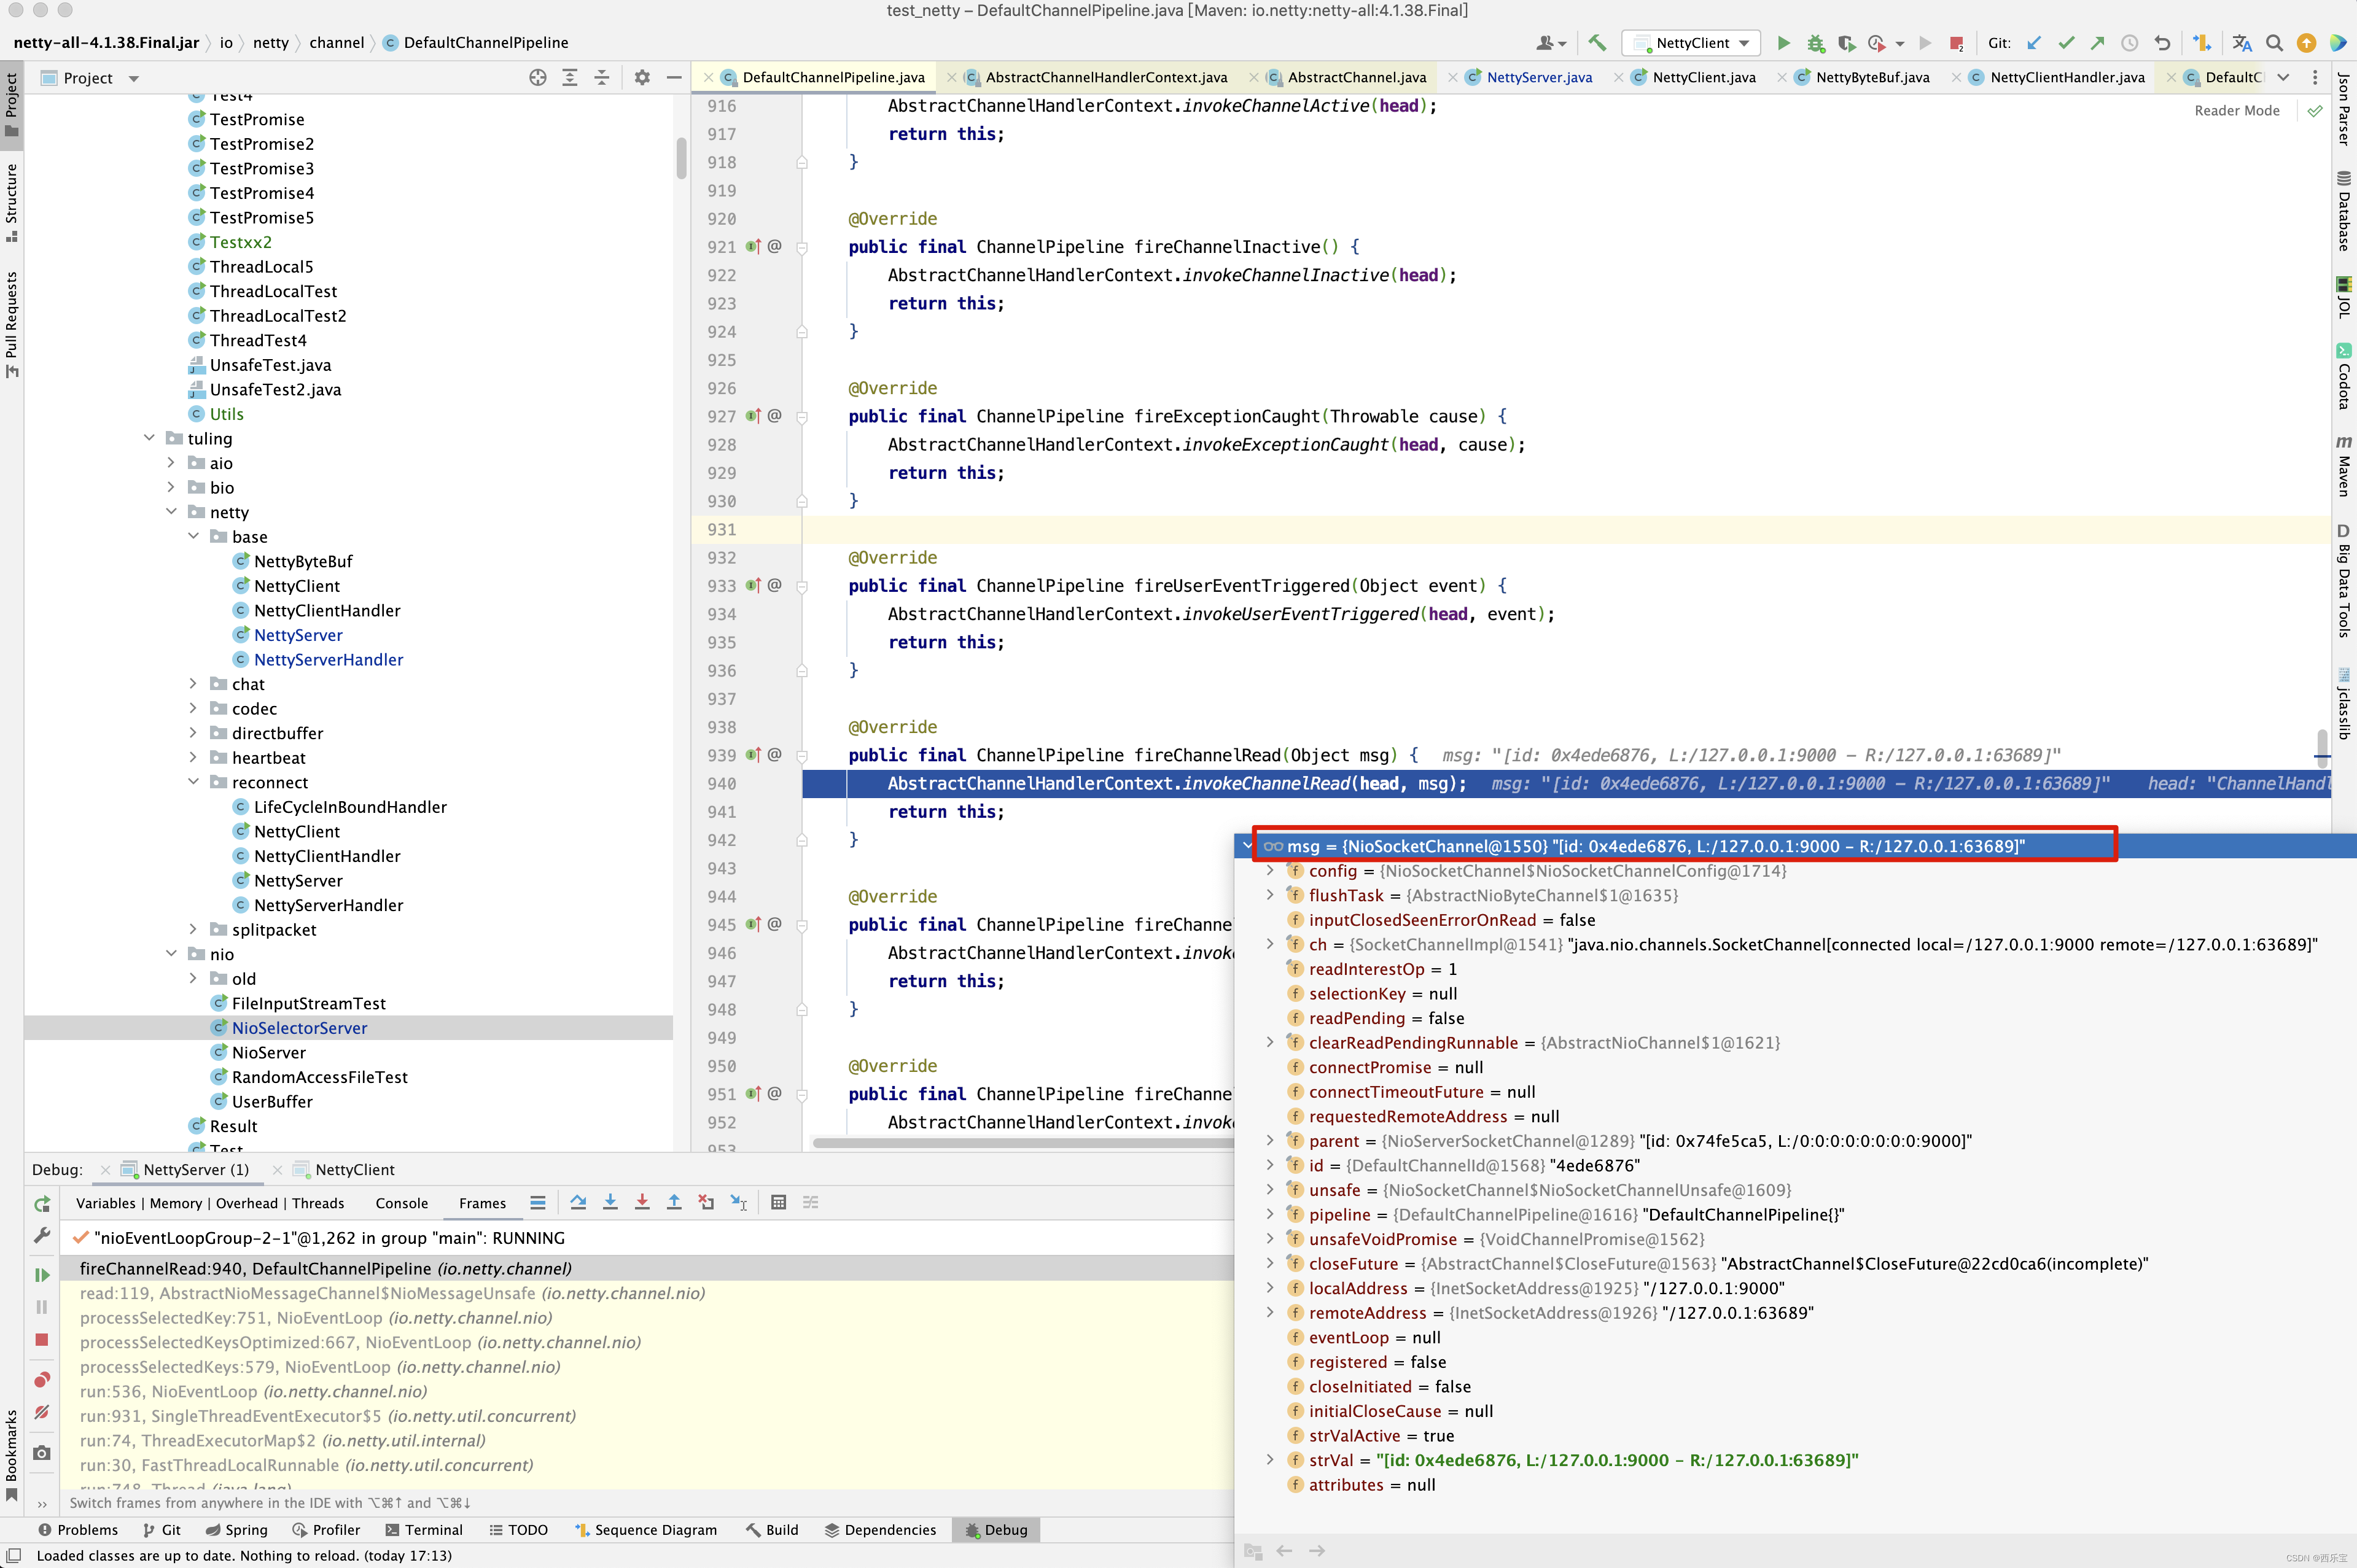Click channel in breadcrumb path

click(x=336, y=43)
